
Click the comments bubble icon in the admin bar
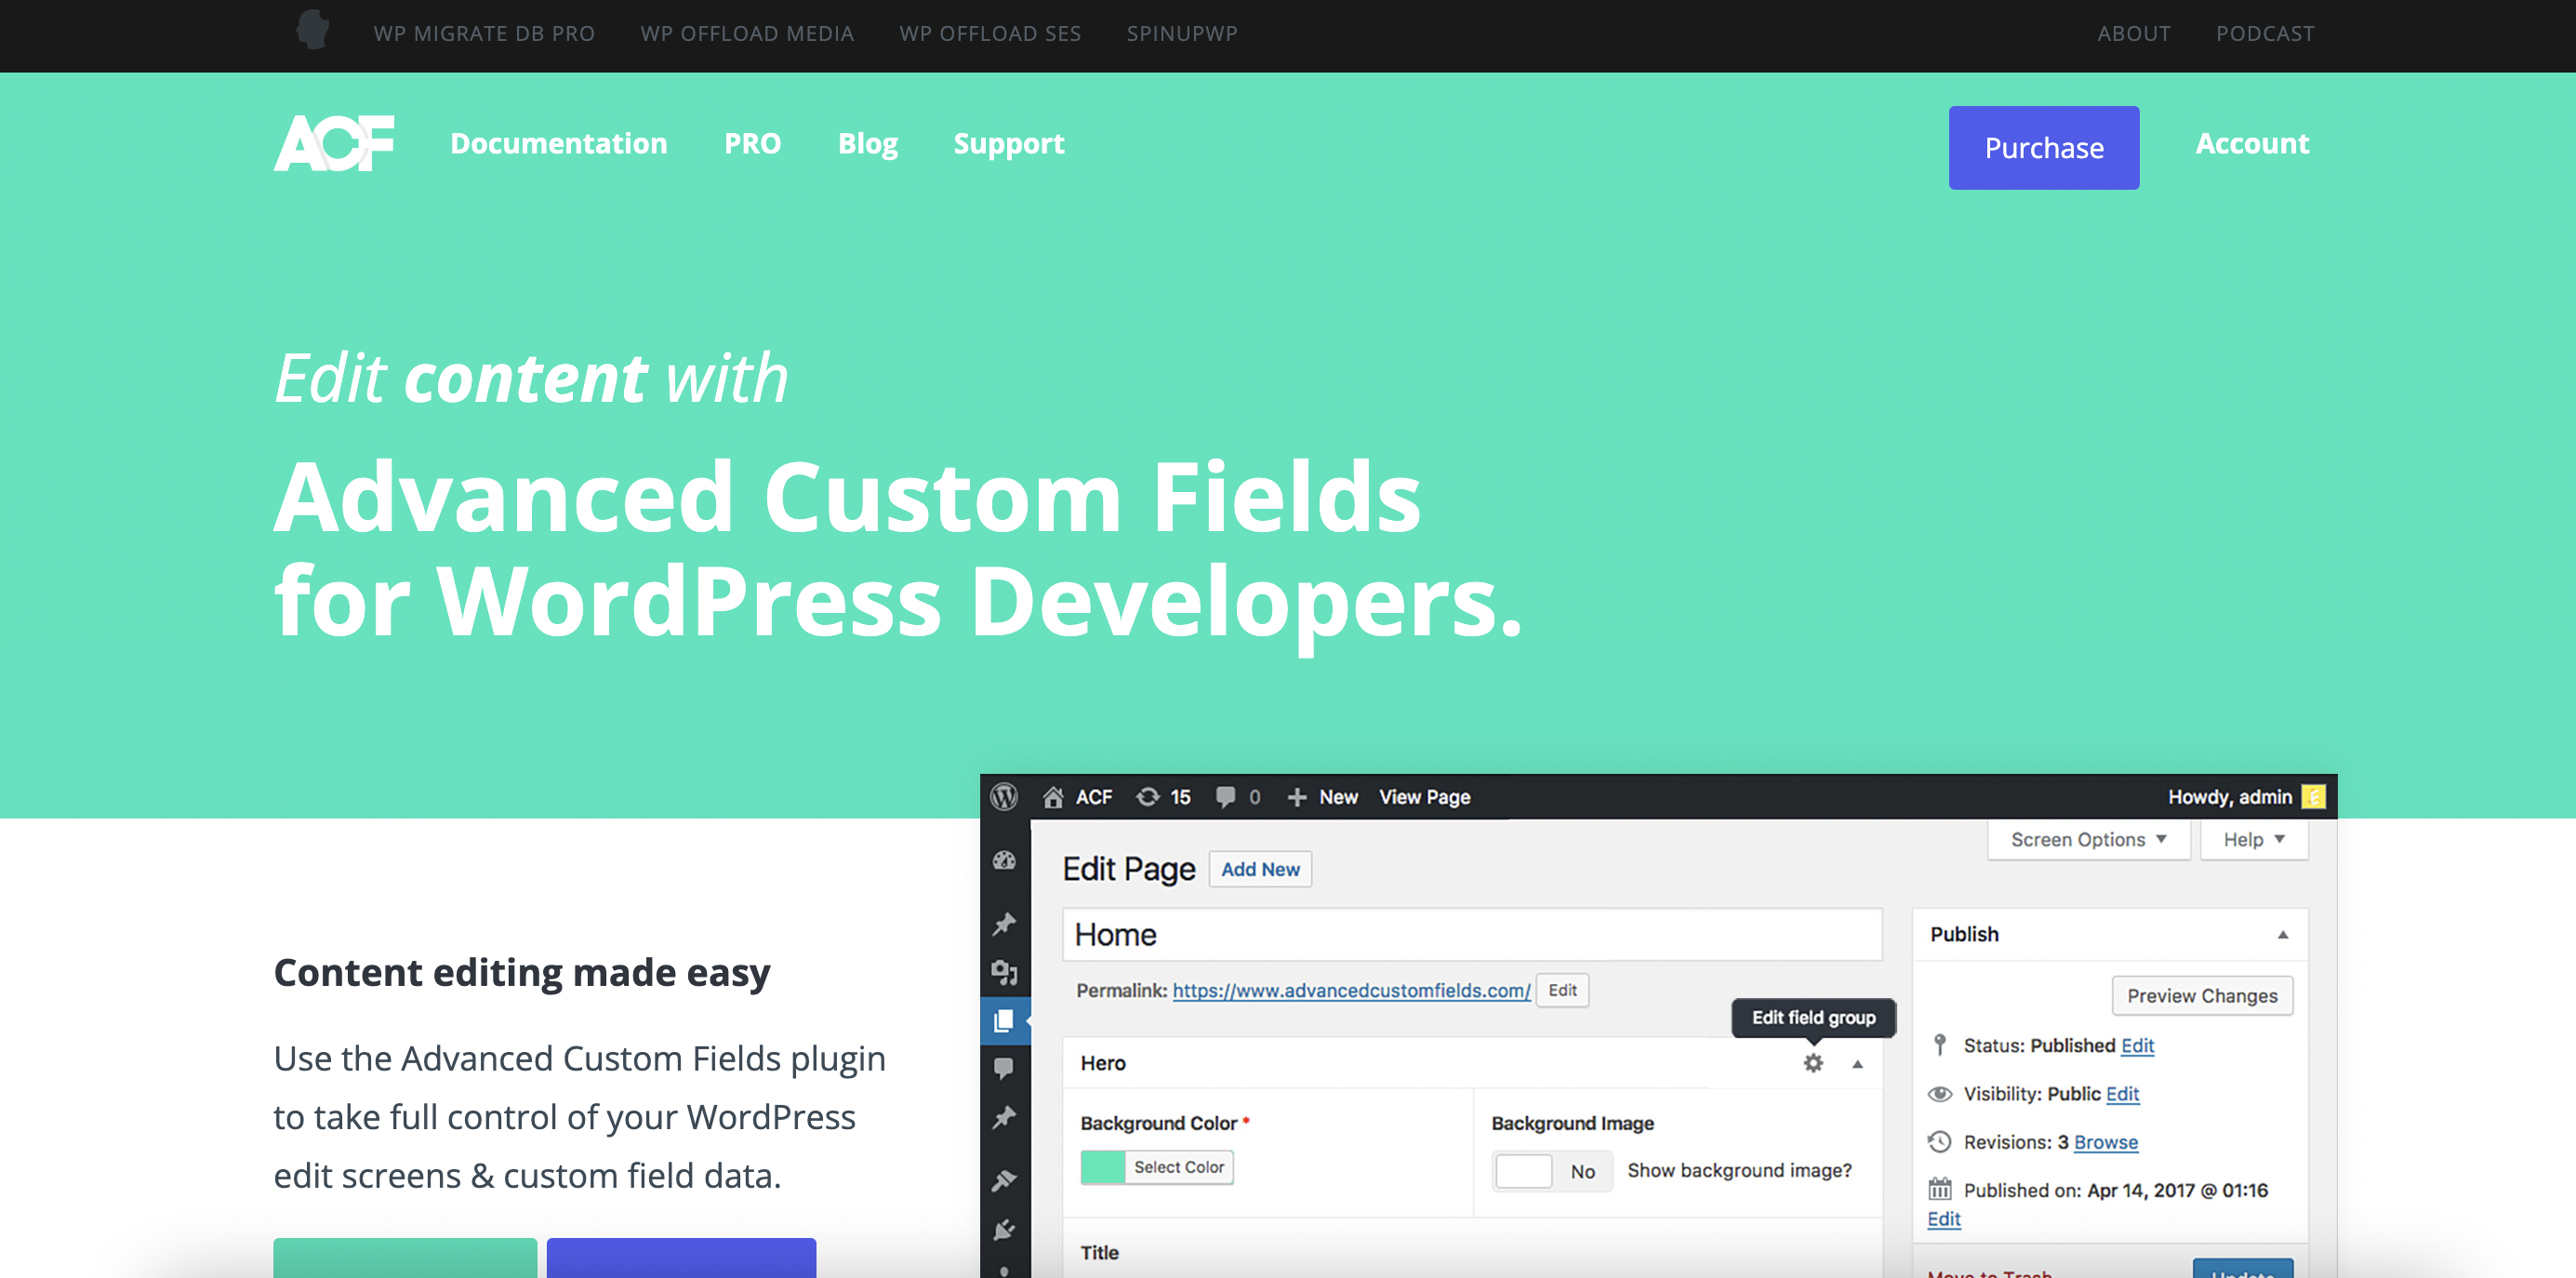coord(1225,797)
